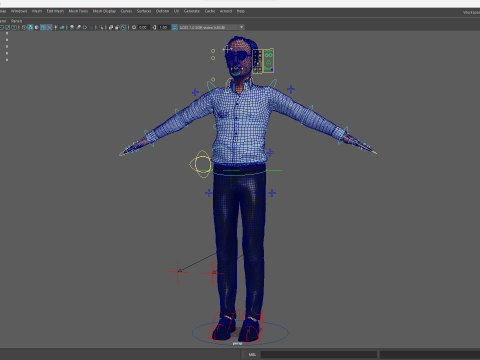Switch viewport to Wireframe shading icon
This screenshot has height=360, width=480.
pos(24,27)
